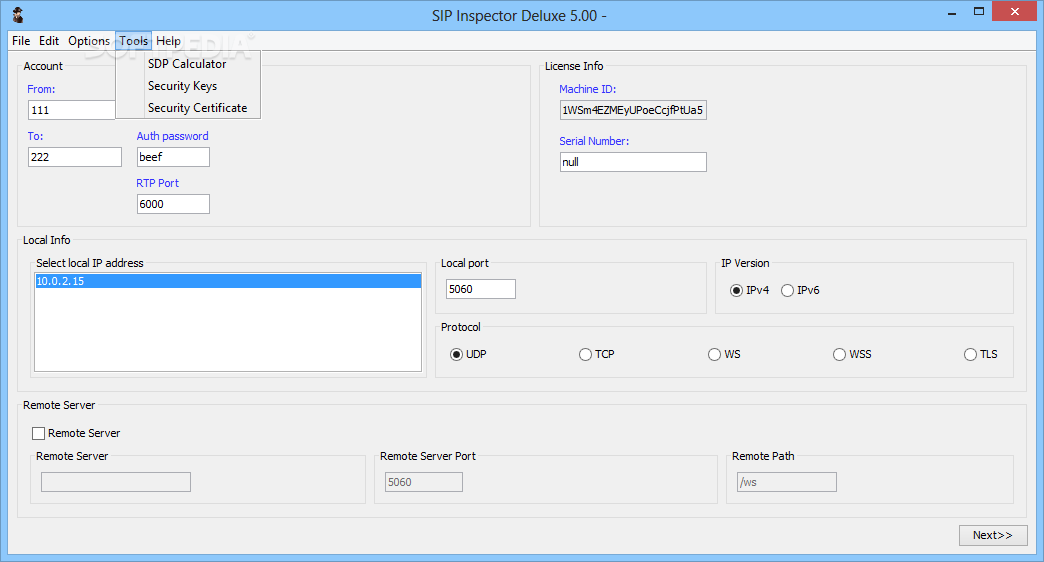Click the Next>> button
1044x562 pixels.
tap(993, 535)
